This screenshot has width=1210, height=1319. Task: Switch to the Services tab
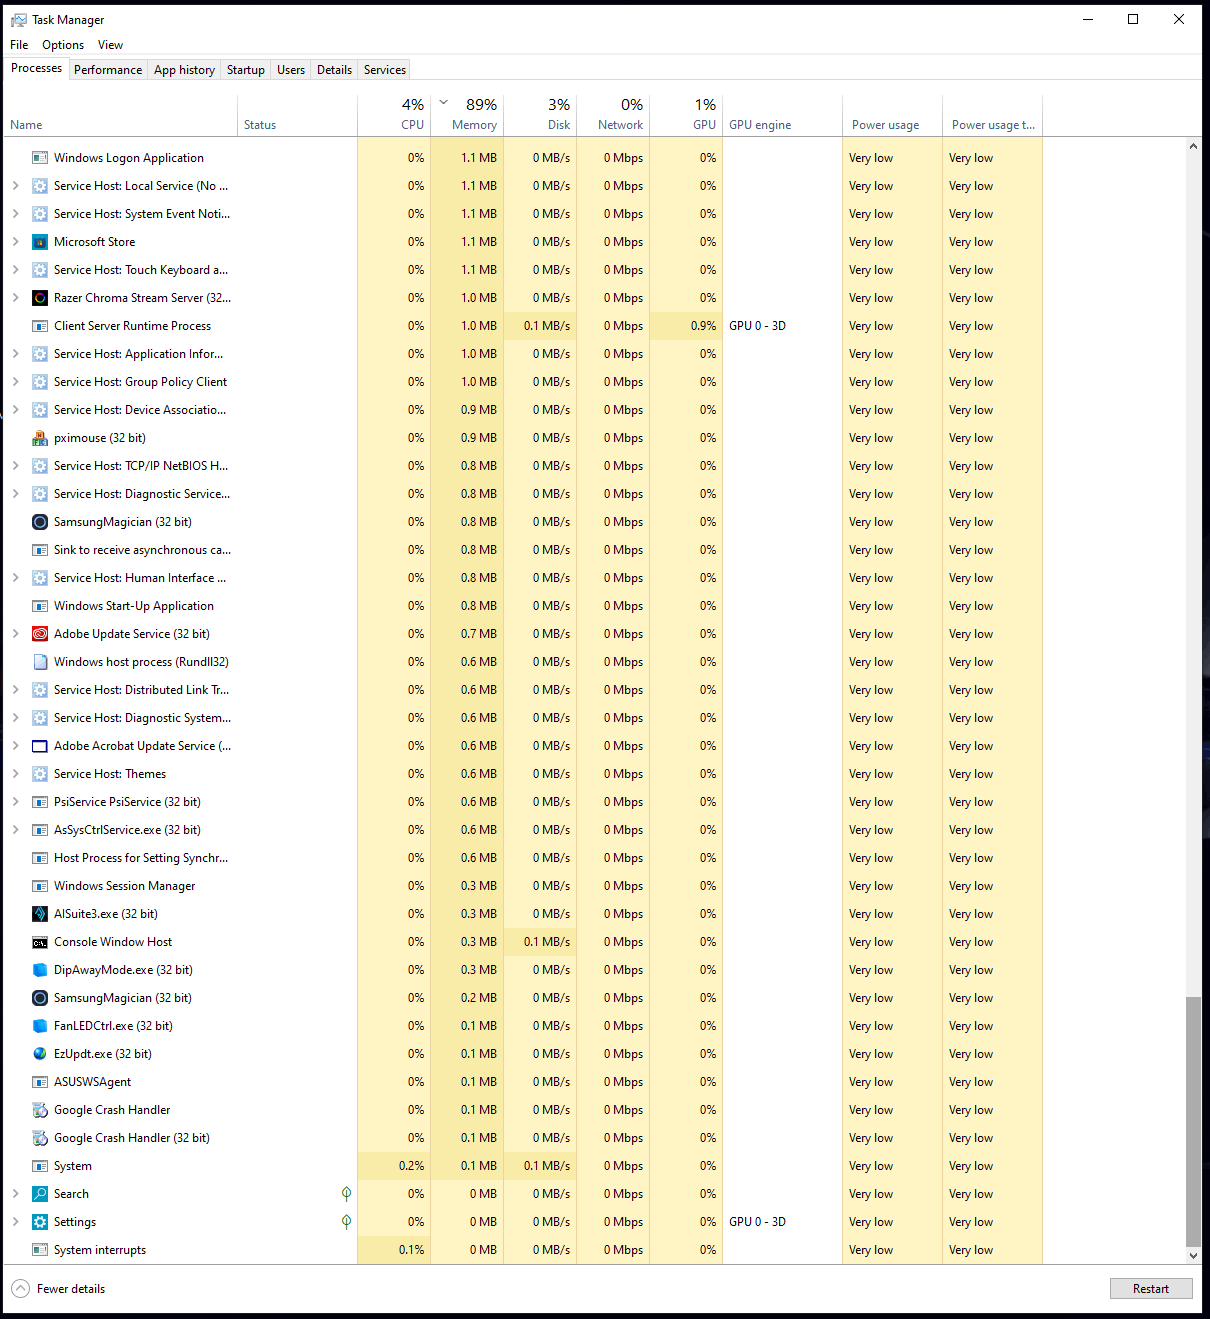point(385,70)
